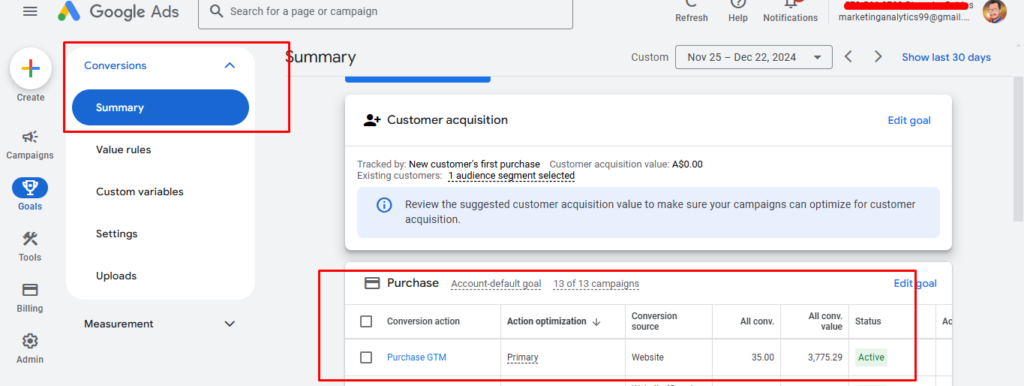
Task: Click Show last 30 days
Action: [x=946, y=57]
